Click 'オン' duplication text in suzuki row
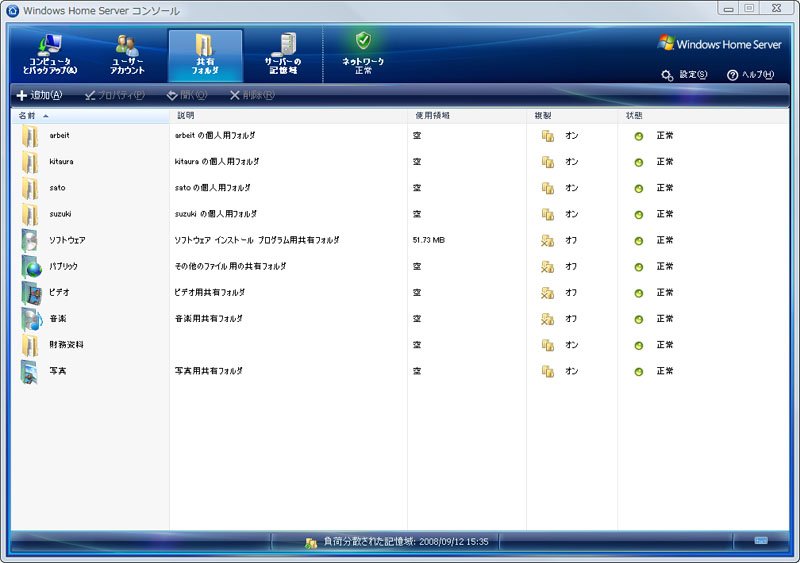Image resolution: width=800 pixels, height=563 pixels. pos(571,214)
